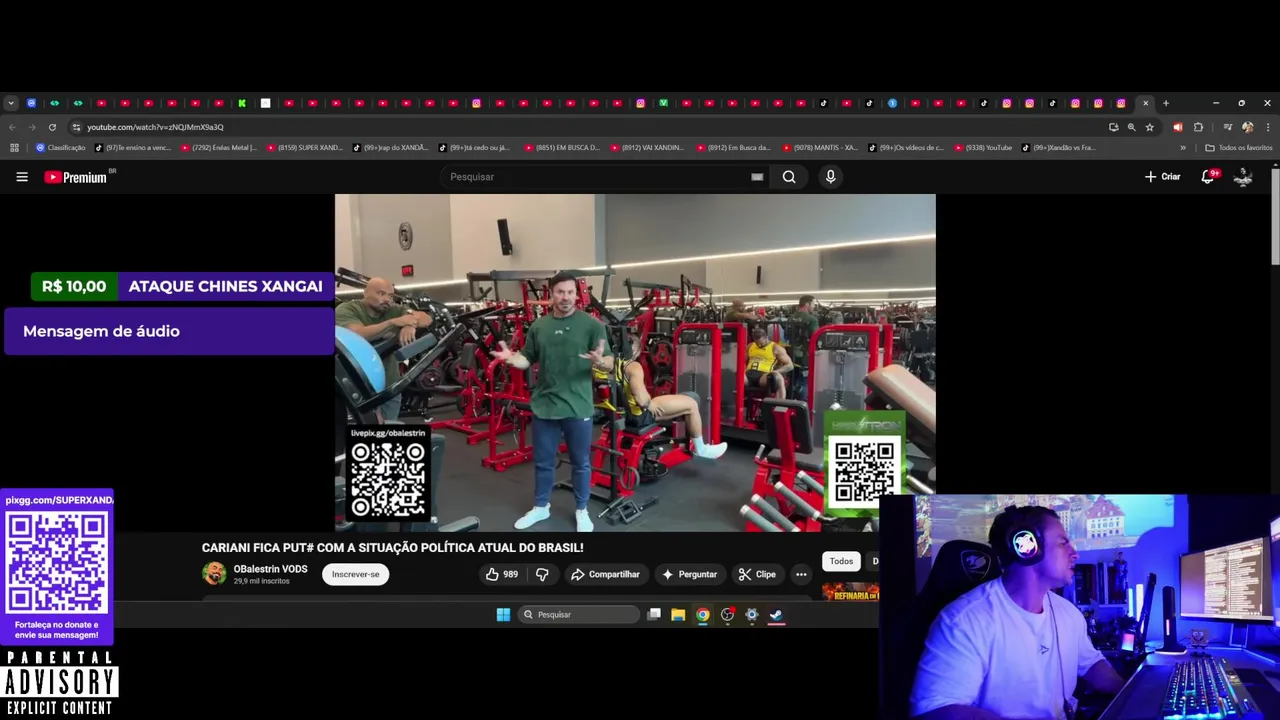Switch to the first Instagram tab
Screen dimensions: 1280x720
[477, 103]
